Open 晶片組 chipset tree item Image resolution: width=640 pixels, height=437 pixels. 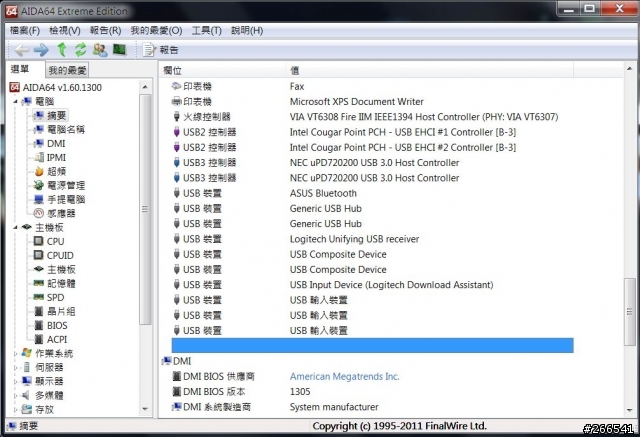[x=55, y=311]
